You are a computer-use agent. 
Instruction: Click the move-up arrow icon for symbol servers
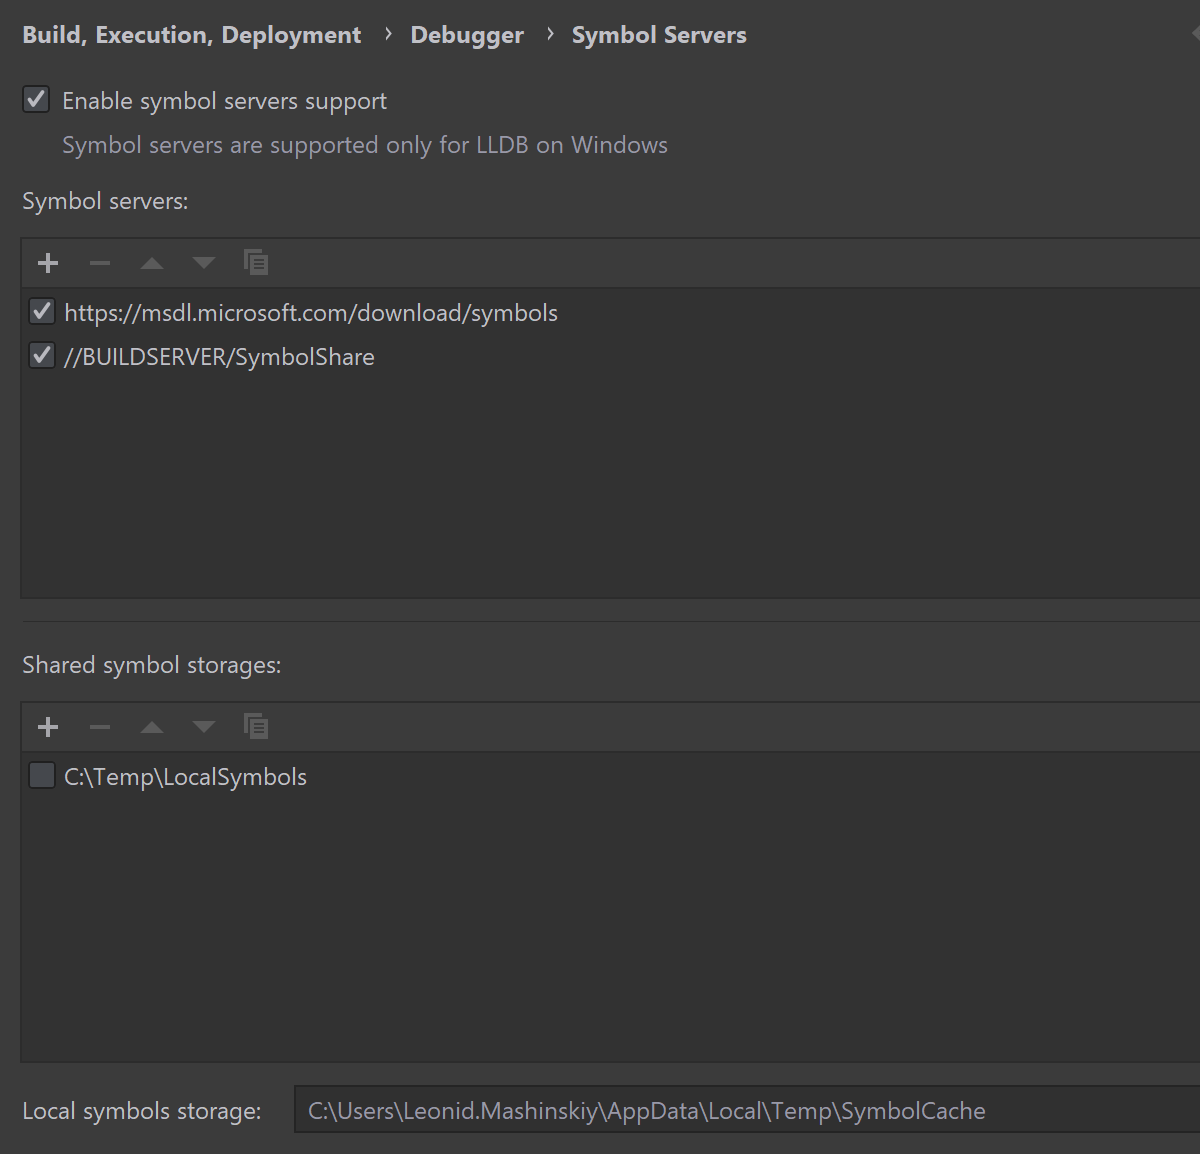click(151, 262)
